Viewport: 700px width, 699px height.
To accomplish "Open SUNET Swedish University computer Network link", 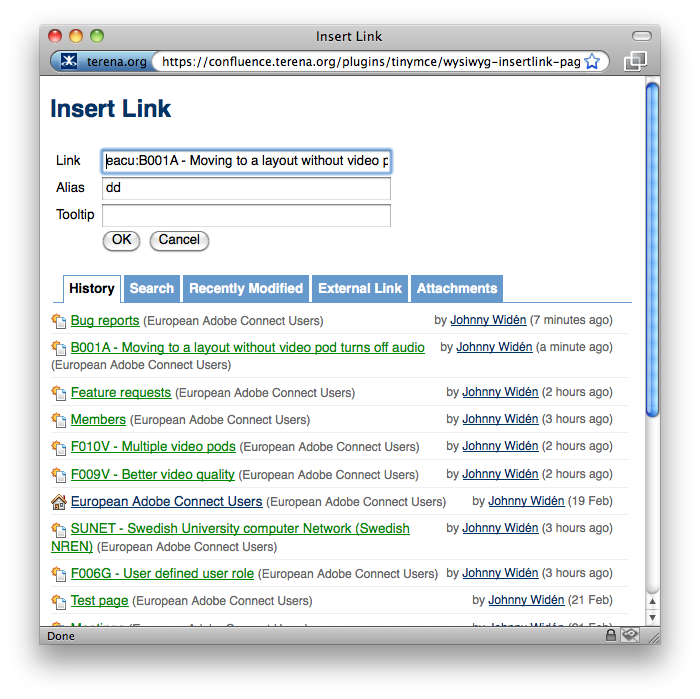I will pyautogui.click(x=240, y=528).
